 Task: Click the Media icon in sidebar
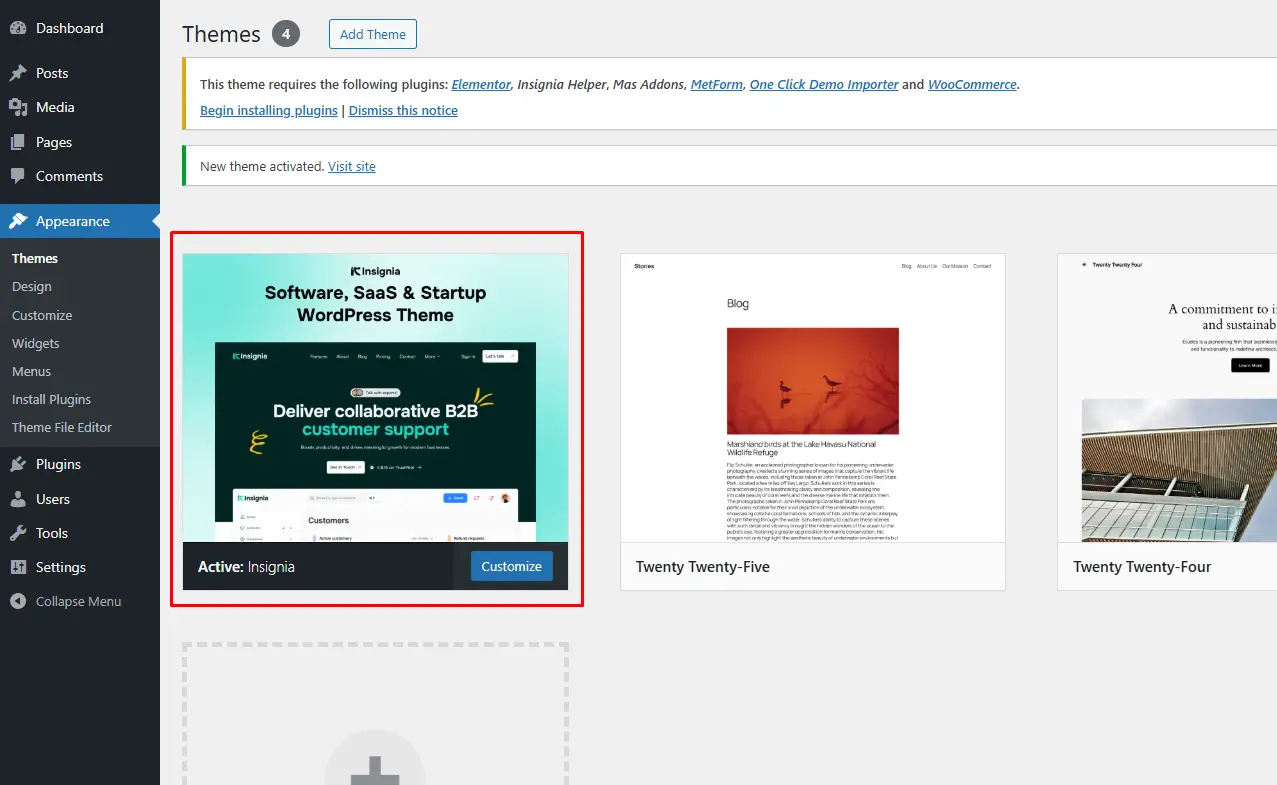(18, 107)
